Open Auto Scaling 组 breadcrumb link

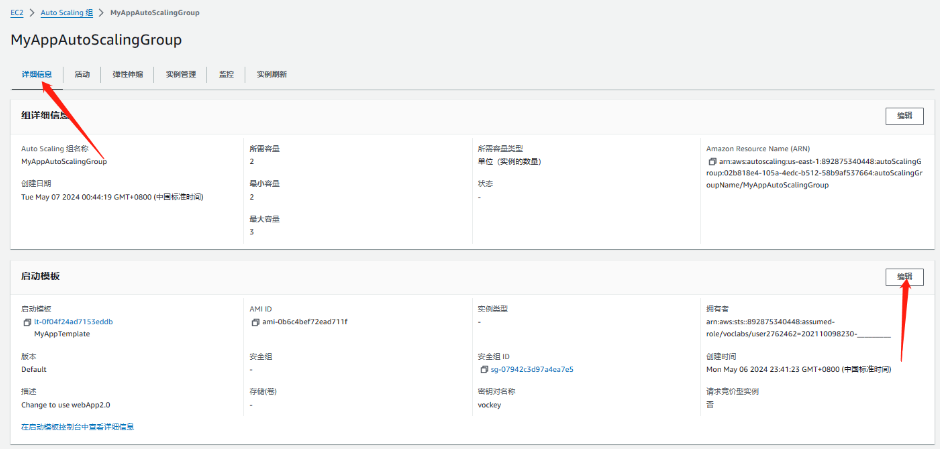67,13
